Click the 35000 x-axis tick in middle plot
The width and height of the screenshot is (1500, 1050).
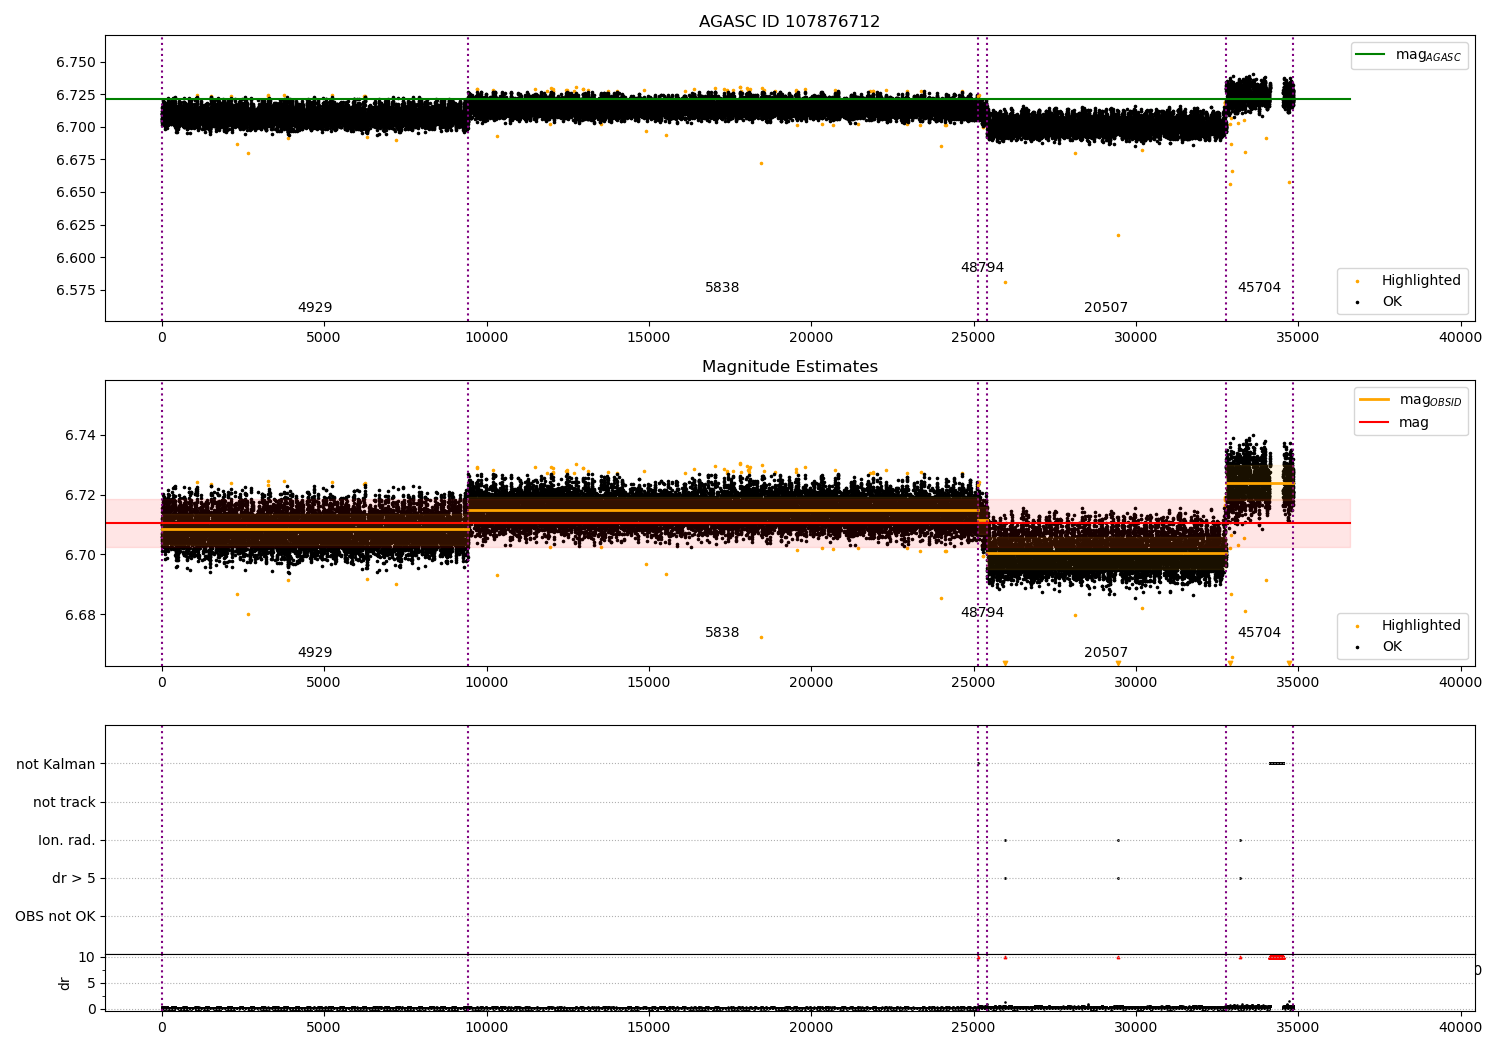[x=1298, y=683]
